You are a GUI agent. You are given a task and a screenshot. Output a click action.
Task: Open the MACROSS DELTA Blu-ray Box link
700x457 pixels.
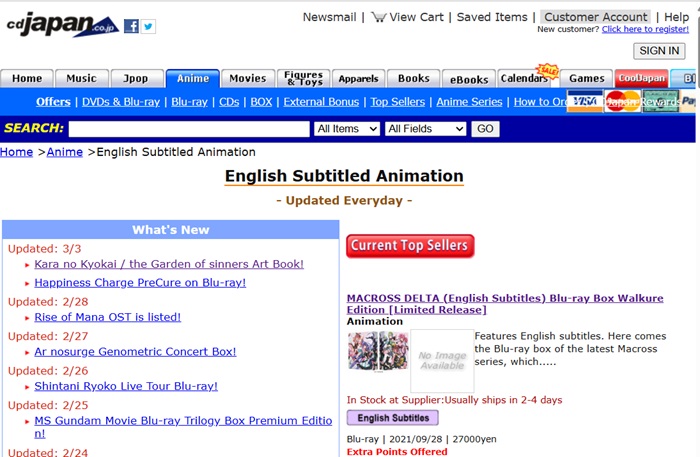pos(505,304)
